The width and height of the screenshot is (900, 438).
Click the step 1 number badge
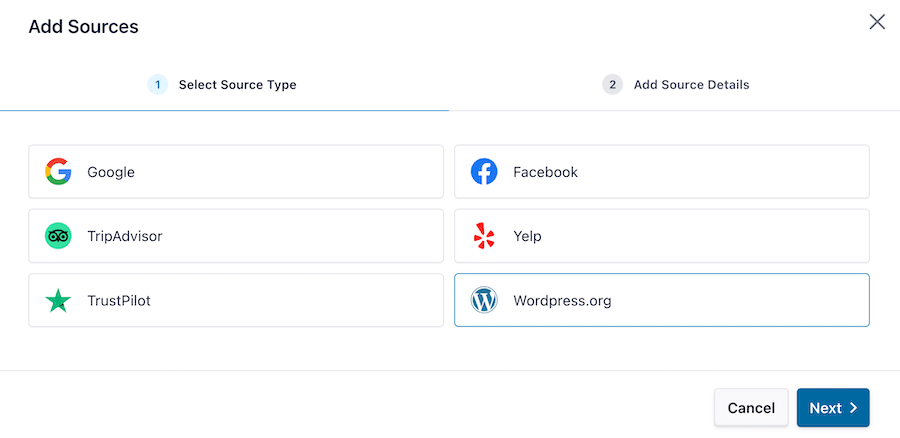(x=158, y=85)
